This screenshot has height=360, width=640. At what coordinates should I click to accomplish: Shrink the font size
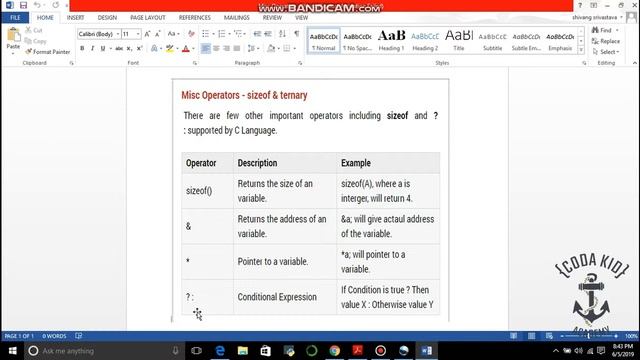(158, 34)
